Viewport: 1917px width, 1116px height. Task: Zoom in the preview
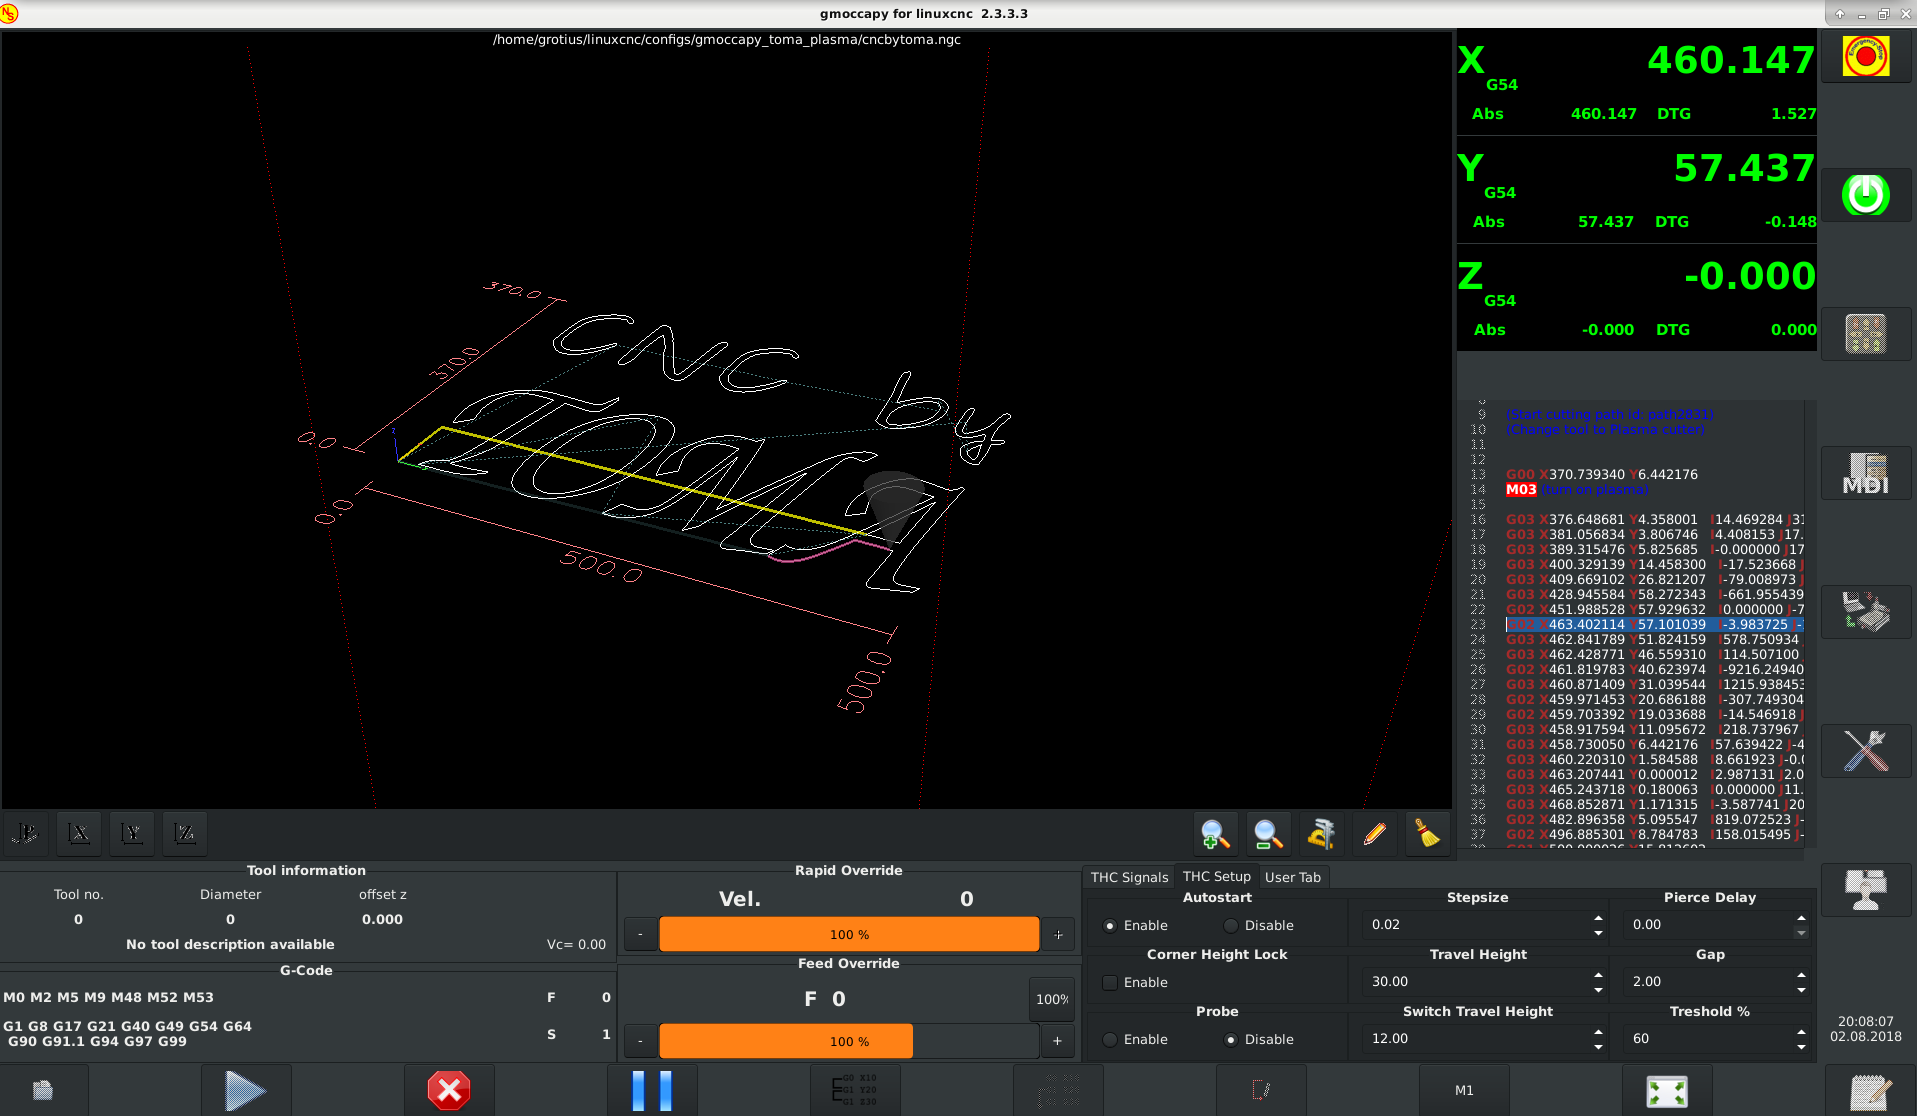point(1215,833)
